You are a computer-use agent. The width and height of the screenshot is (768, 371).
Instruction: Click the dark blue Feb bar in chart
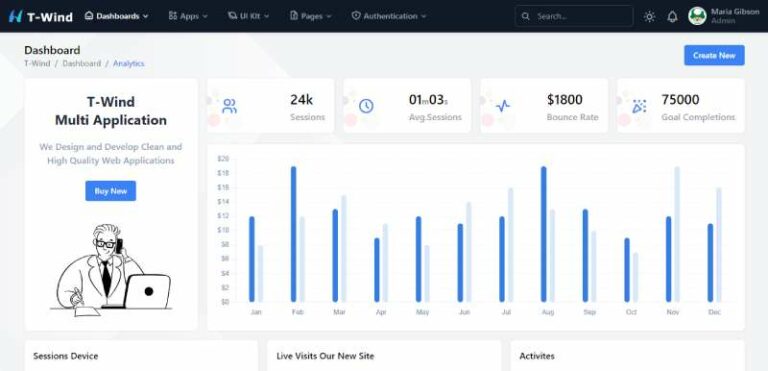coord(293,234)
